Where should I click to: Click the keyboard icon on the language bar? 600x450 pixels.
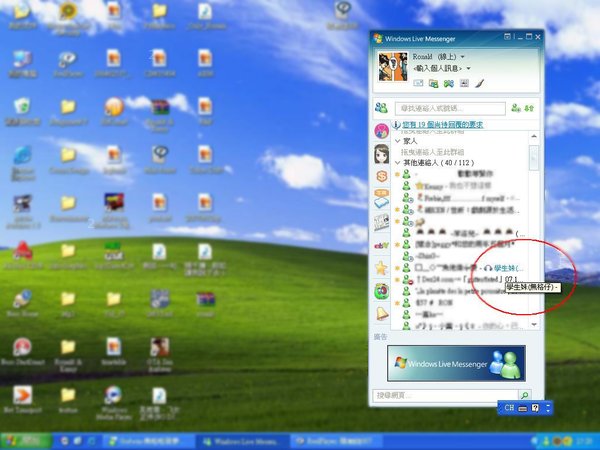pyautogui.click(x=522, y=409)
